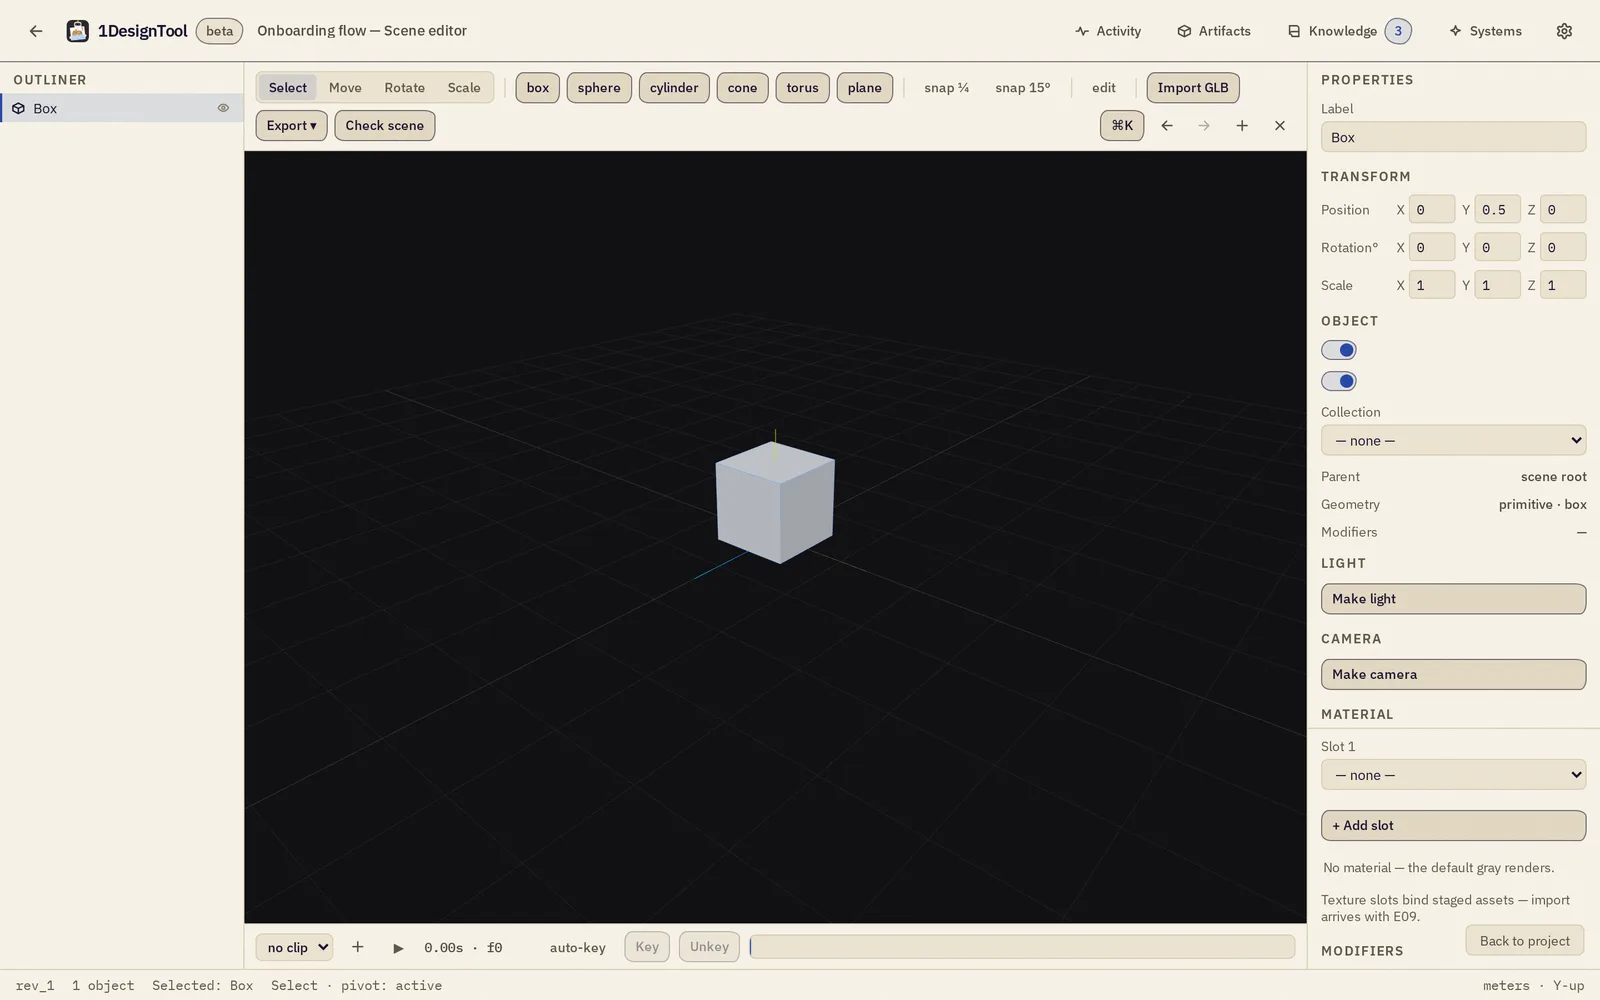Viewport: 1600px width, 1000px height.
Task: Toggle Box visibility eye in Outliner
Action: (223, 108)
